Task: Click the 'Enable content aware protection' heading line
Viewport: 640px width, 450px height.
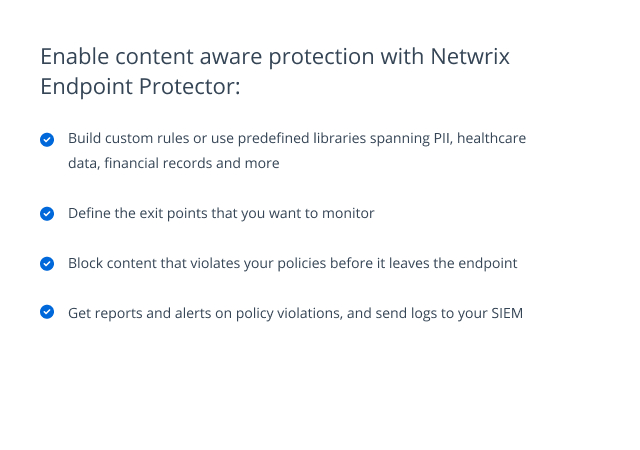Action: [275, 56]
